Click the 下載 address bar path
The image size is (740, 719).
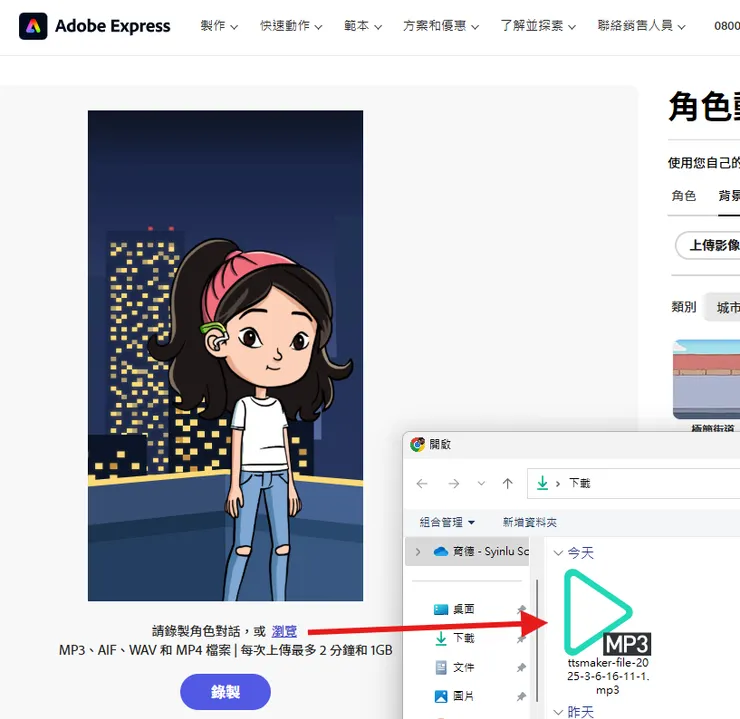click(x=579, y=483)
